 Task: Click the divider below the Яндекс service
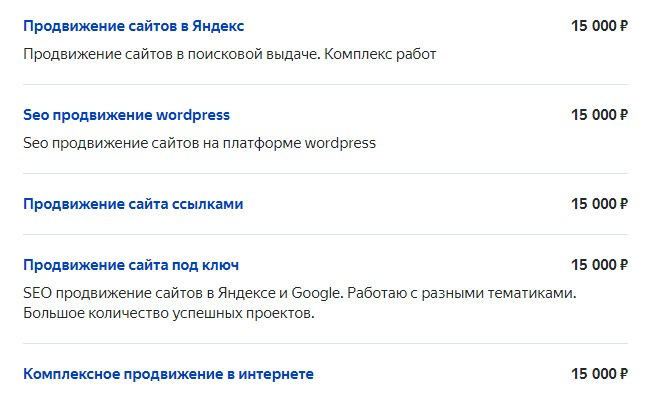coord(325,84)
